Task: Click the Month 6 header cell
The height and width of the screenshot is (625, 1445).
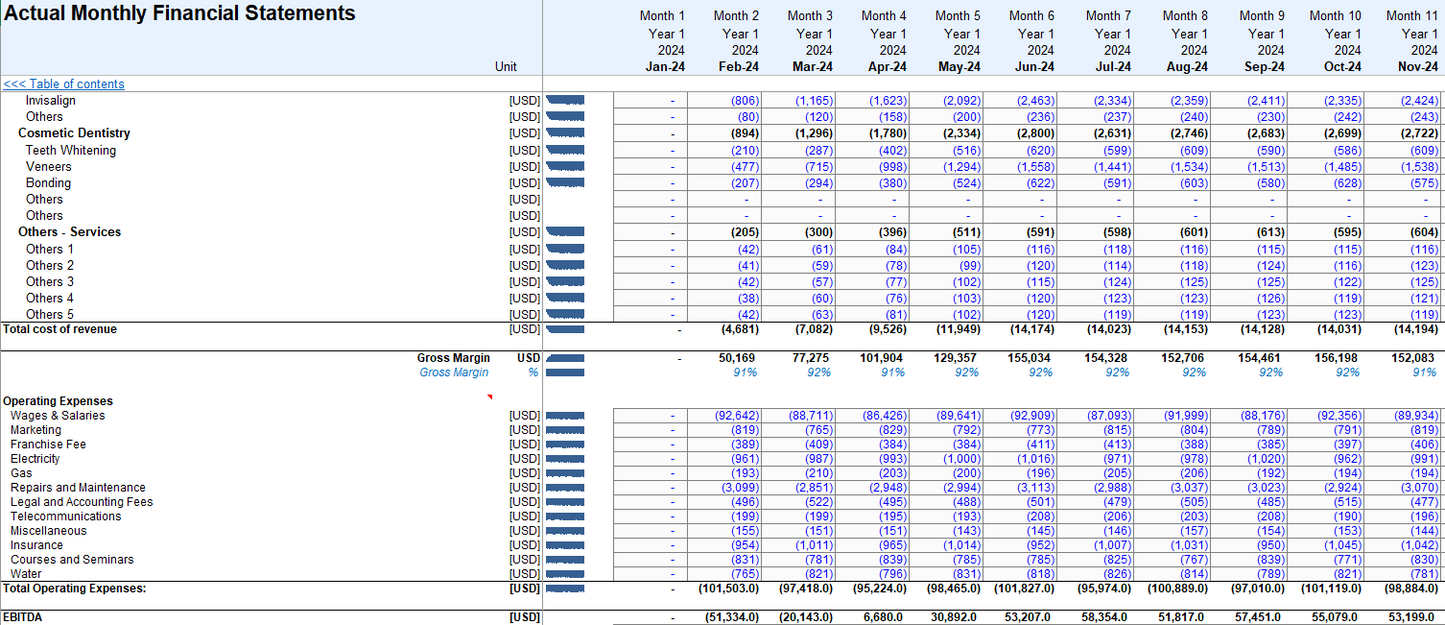Action: point(1031,16)
